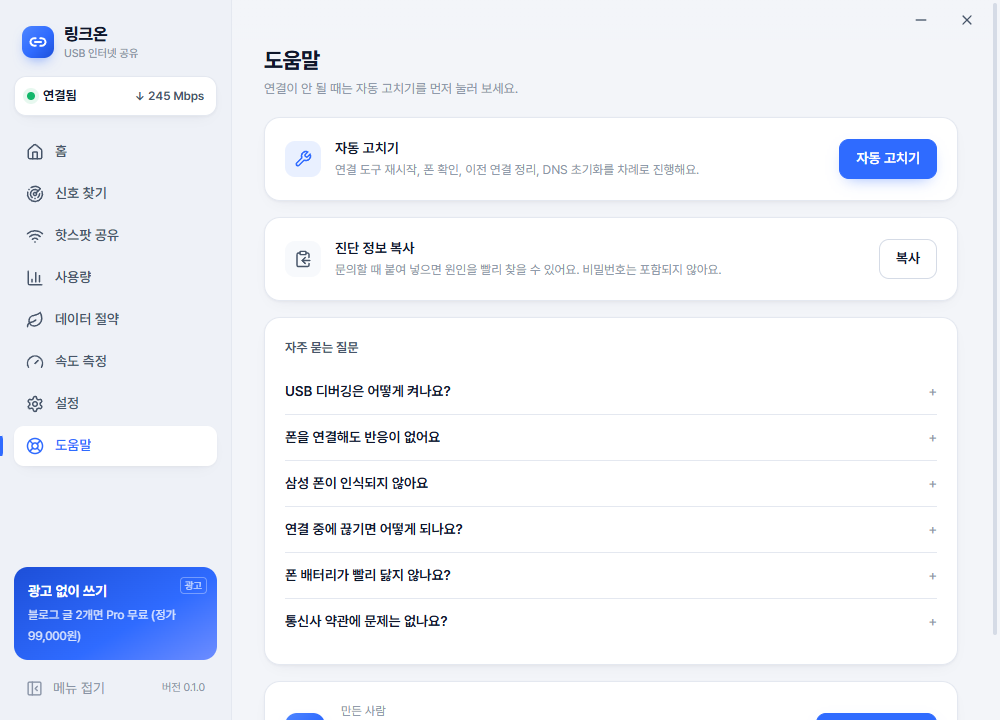Click the bar chart icon beside 사용량
This screenshot has width=1000, height=720.
[x=35, y=277]
